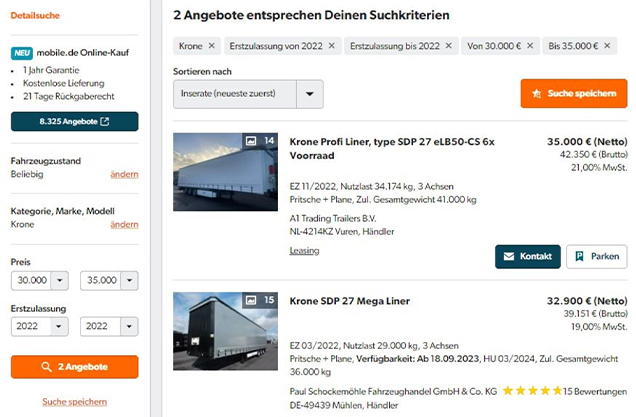Open Erstzulassung to-year 2022 dropdown
The width and height of the screenshot is (636, 417).
[x=129, y=327]
